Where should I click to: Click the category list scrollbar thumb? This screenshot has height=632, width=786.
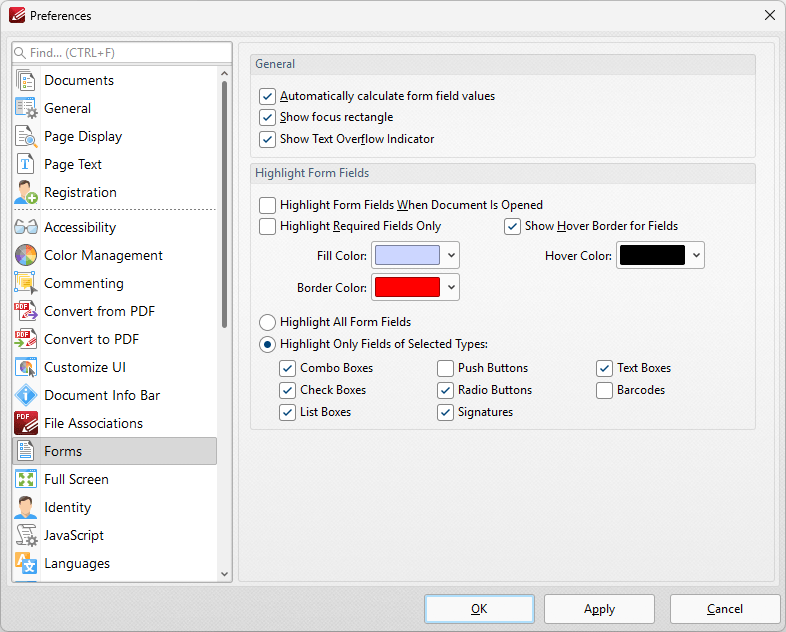pyautogui.click(x=225, y=204)
